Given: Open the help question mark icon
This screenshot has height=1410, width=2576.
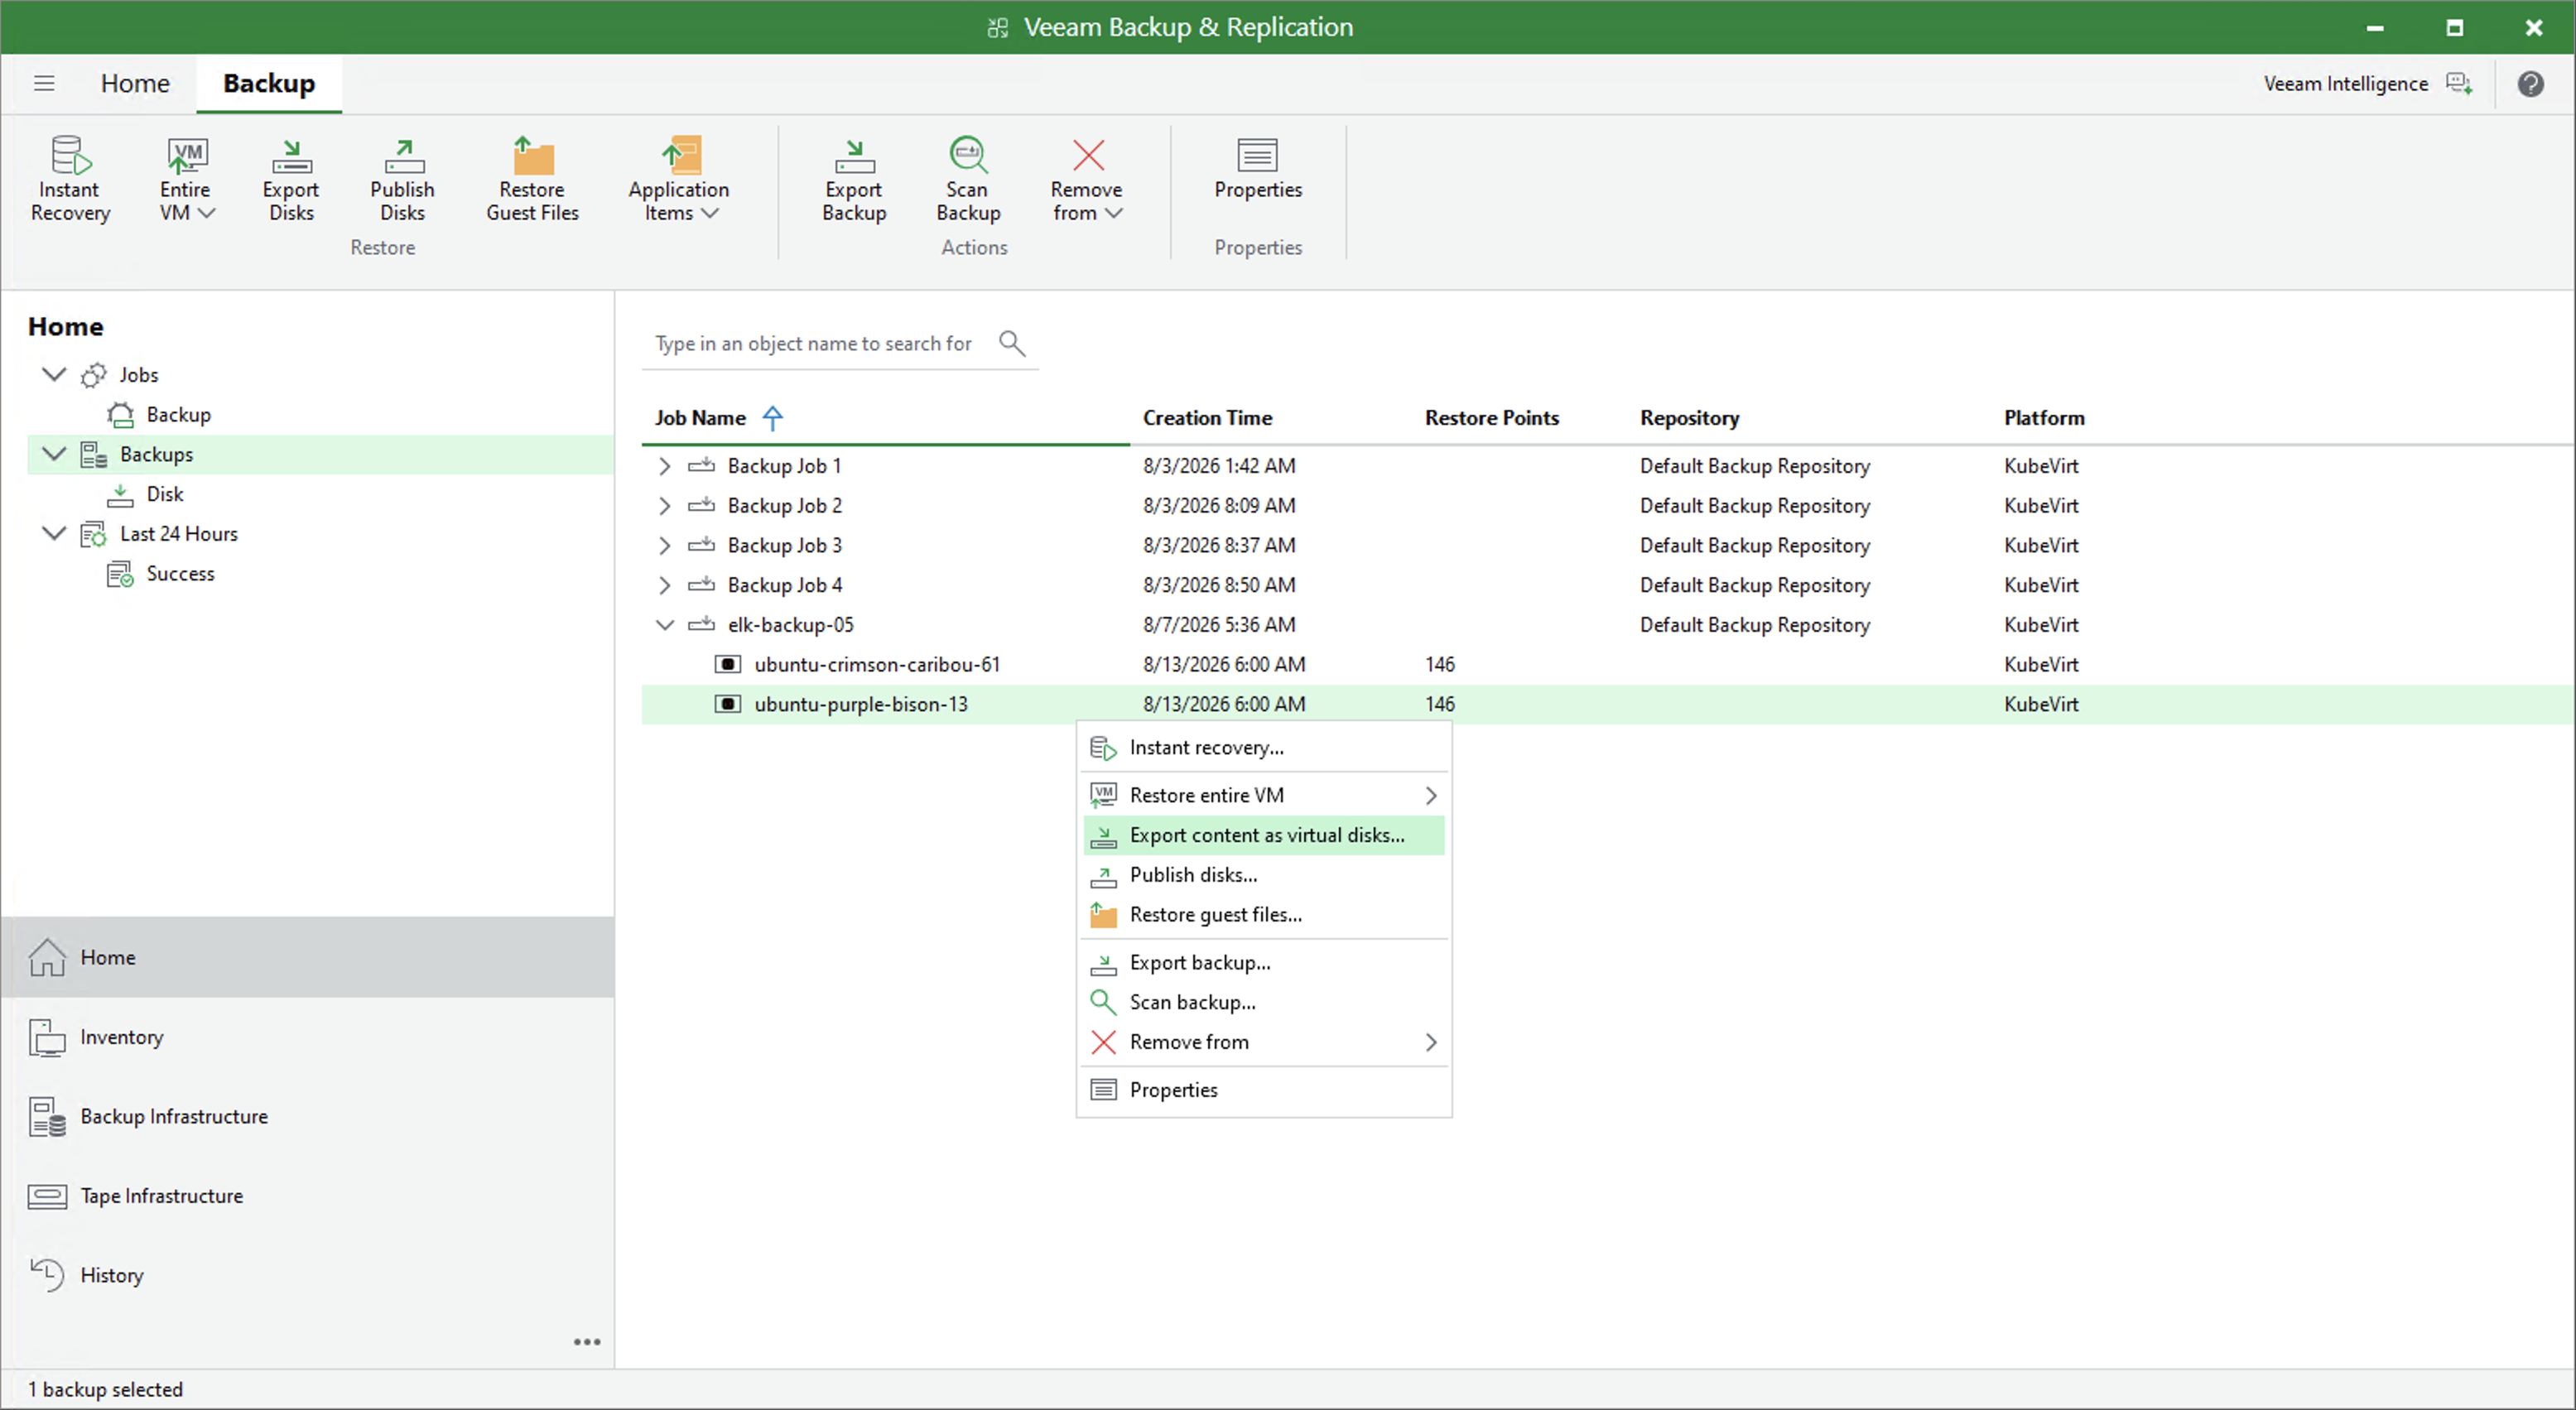Looking at the screenshot, I should (x=2531, y=84).
